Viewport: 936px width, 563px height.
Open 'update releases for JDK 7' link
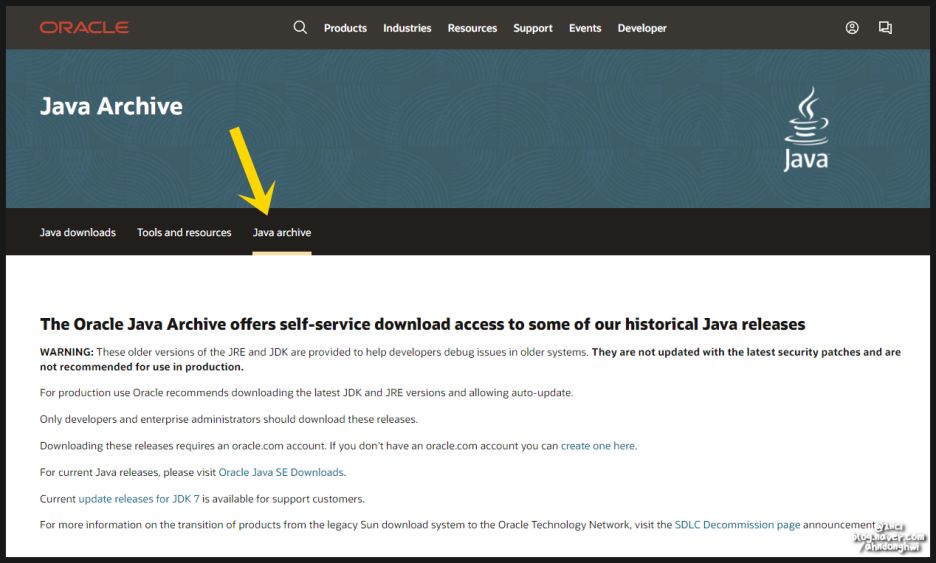(138, 499)
